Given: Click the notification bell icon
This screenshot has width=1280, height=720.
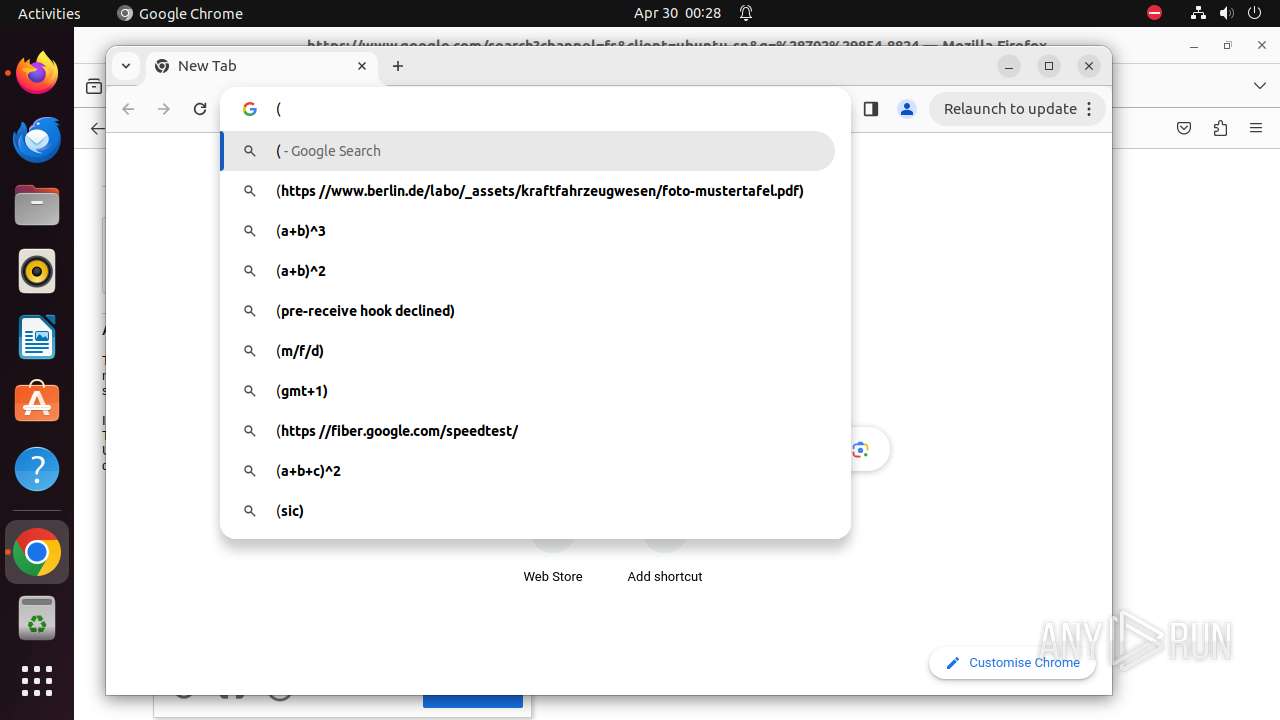Looking at the screenshot, I should point(746,13).
